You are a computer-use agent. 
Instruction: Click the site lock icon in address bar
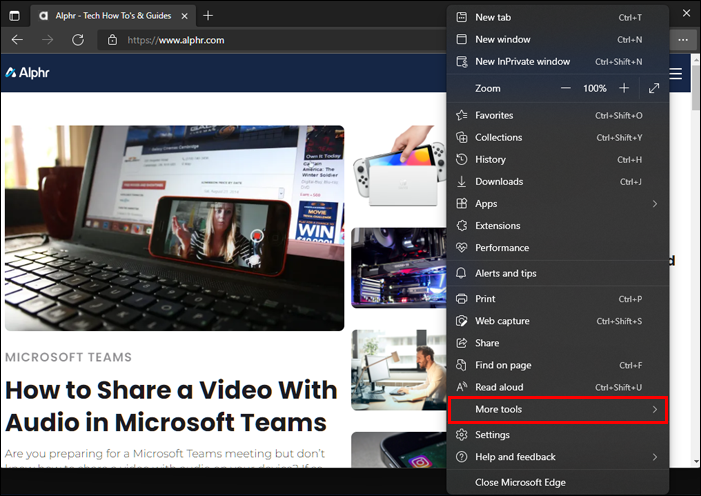click(112, 40)
